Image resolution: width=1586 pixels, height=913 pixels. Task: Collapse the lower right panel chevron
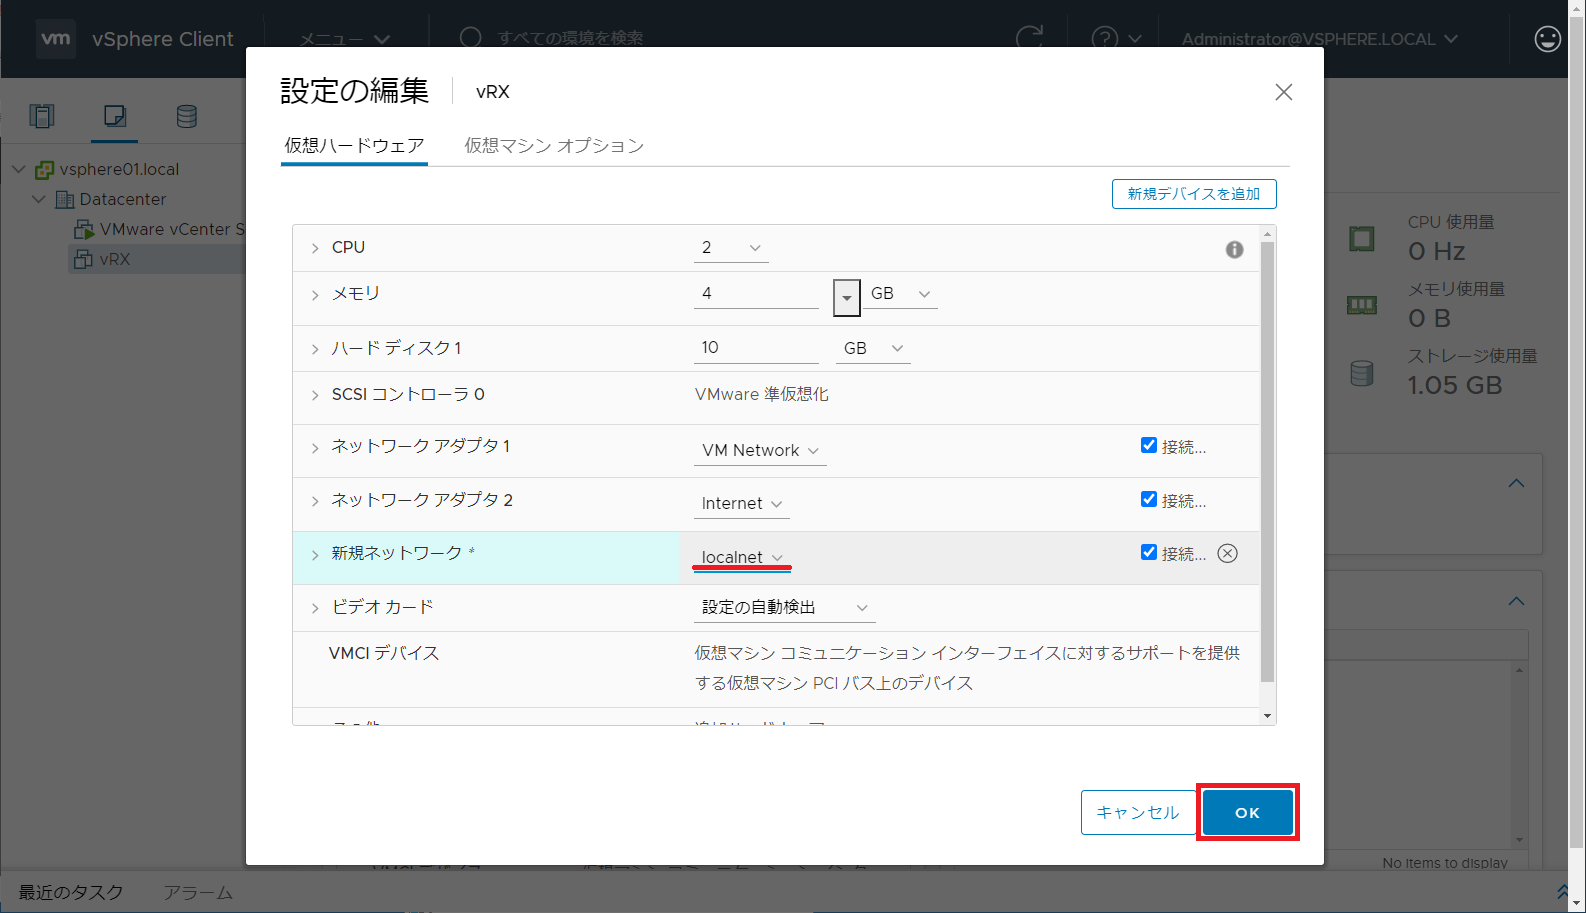1517,601
